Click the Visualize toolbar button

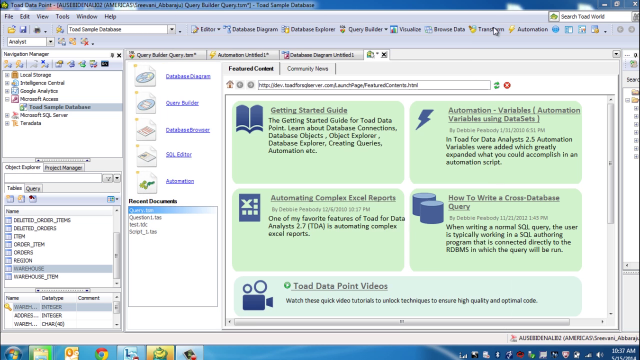[x=406, y=29]
